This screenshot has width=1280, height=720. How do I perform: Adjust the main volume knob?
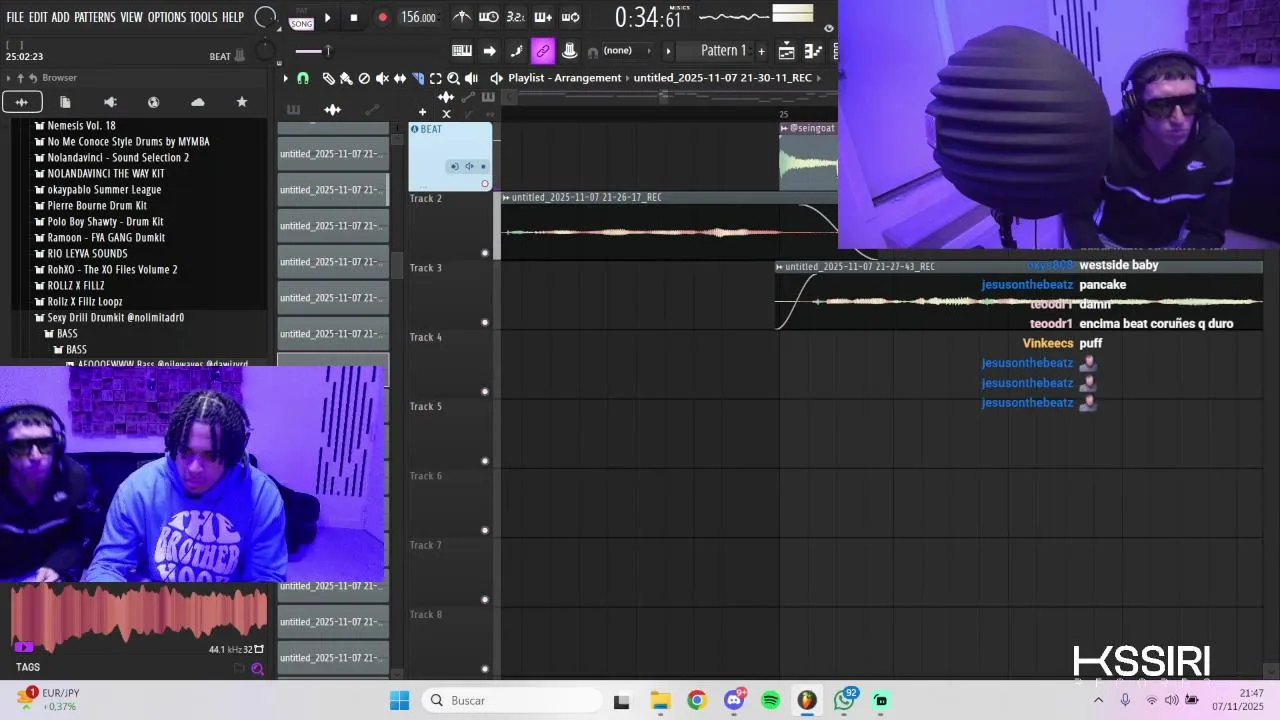(x=265, y=18)
